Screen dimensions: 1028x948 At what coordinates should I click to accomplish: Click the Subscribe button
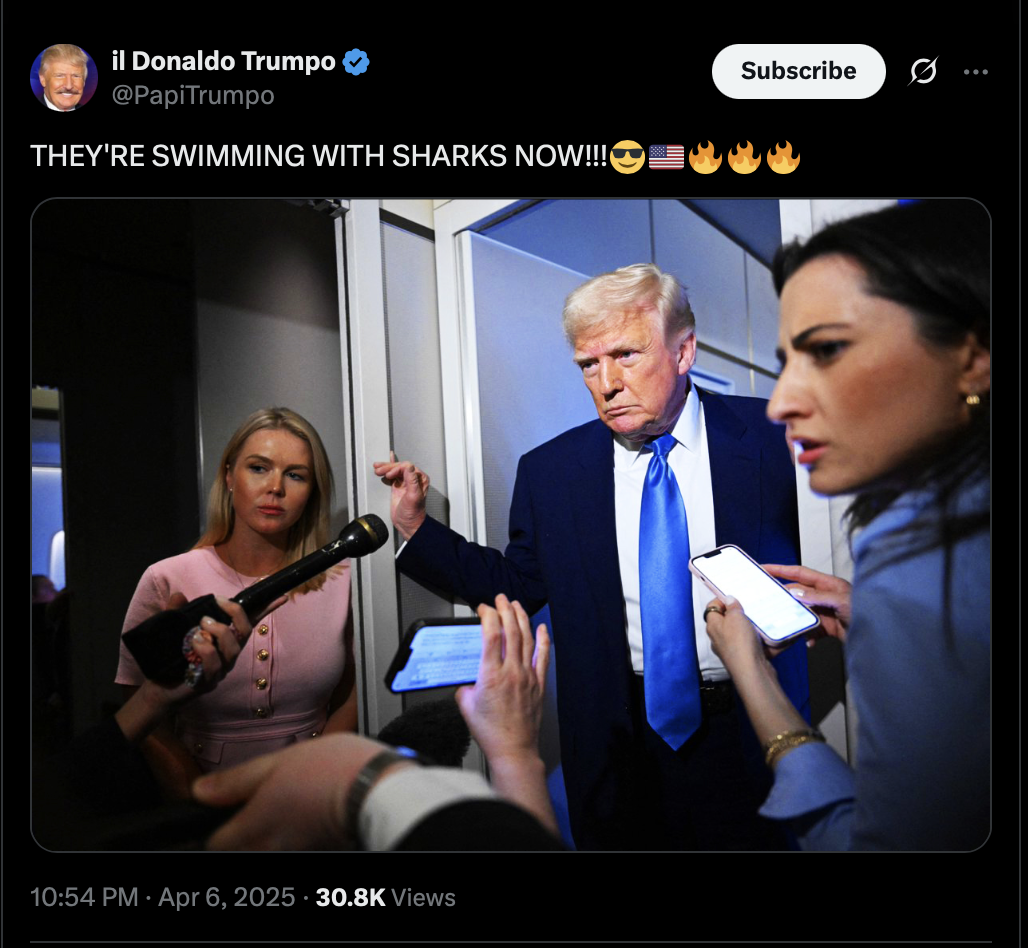(x=798, y=71)
